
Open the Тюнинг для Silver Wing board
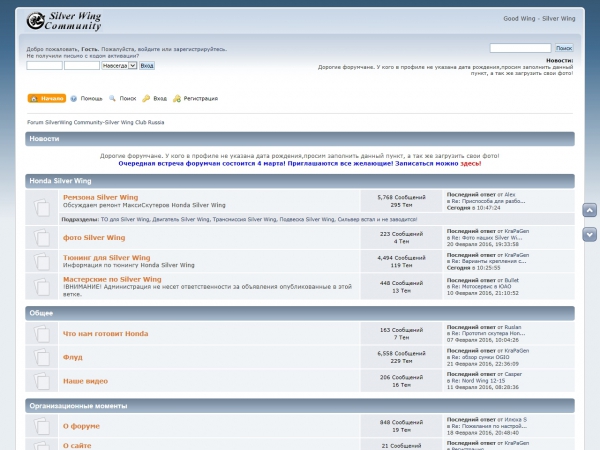[x=107, y=258]
